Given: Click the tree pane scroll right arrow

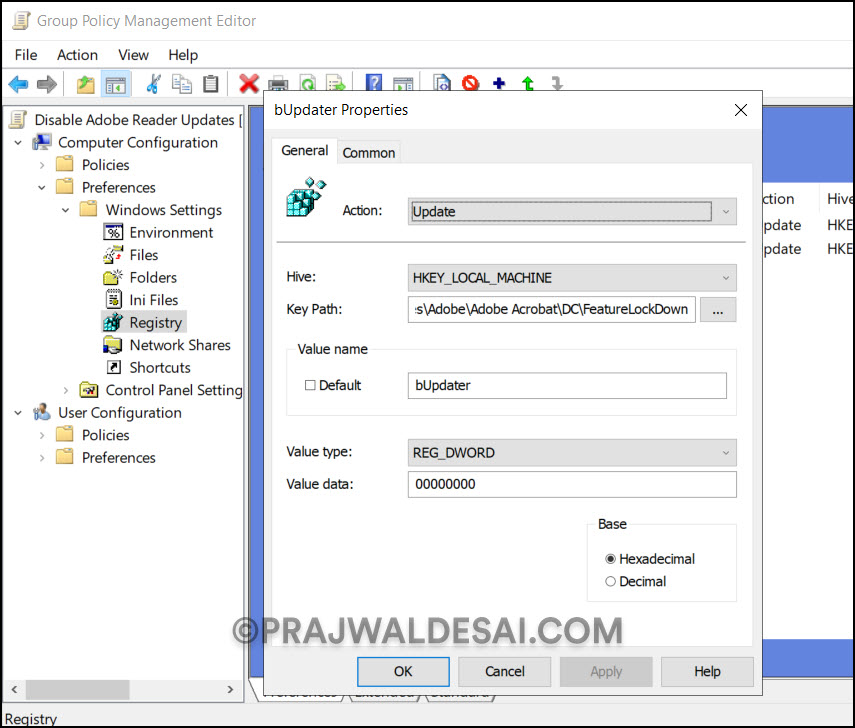Looking at the screenshot, I should [230, 689].
